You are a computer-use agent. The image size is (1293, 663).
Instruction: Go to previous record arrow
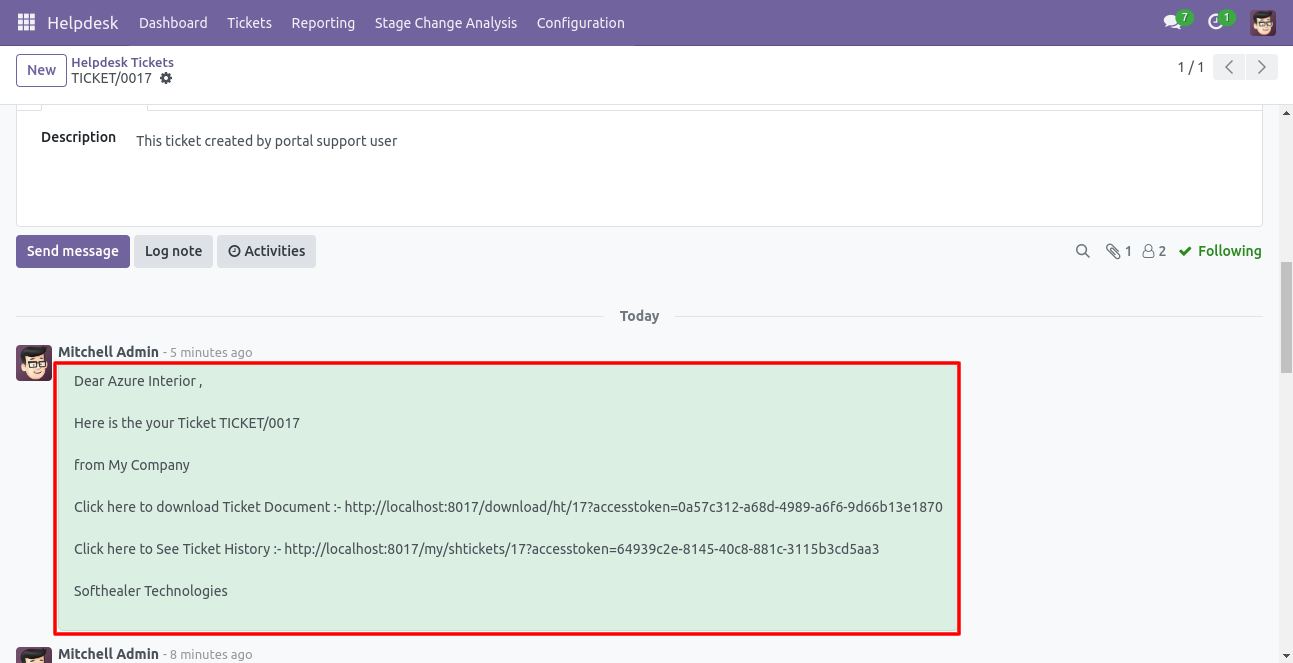[1229, 67]
